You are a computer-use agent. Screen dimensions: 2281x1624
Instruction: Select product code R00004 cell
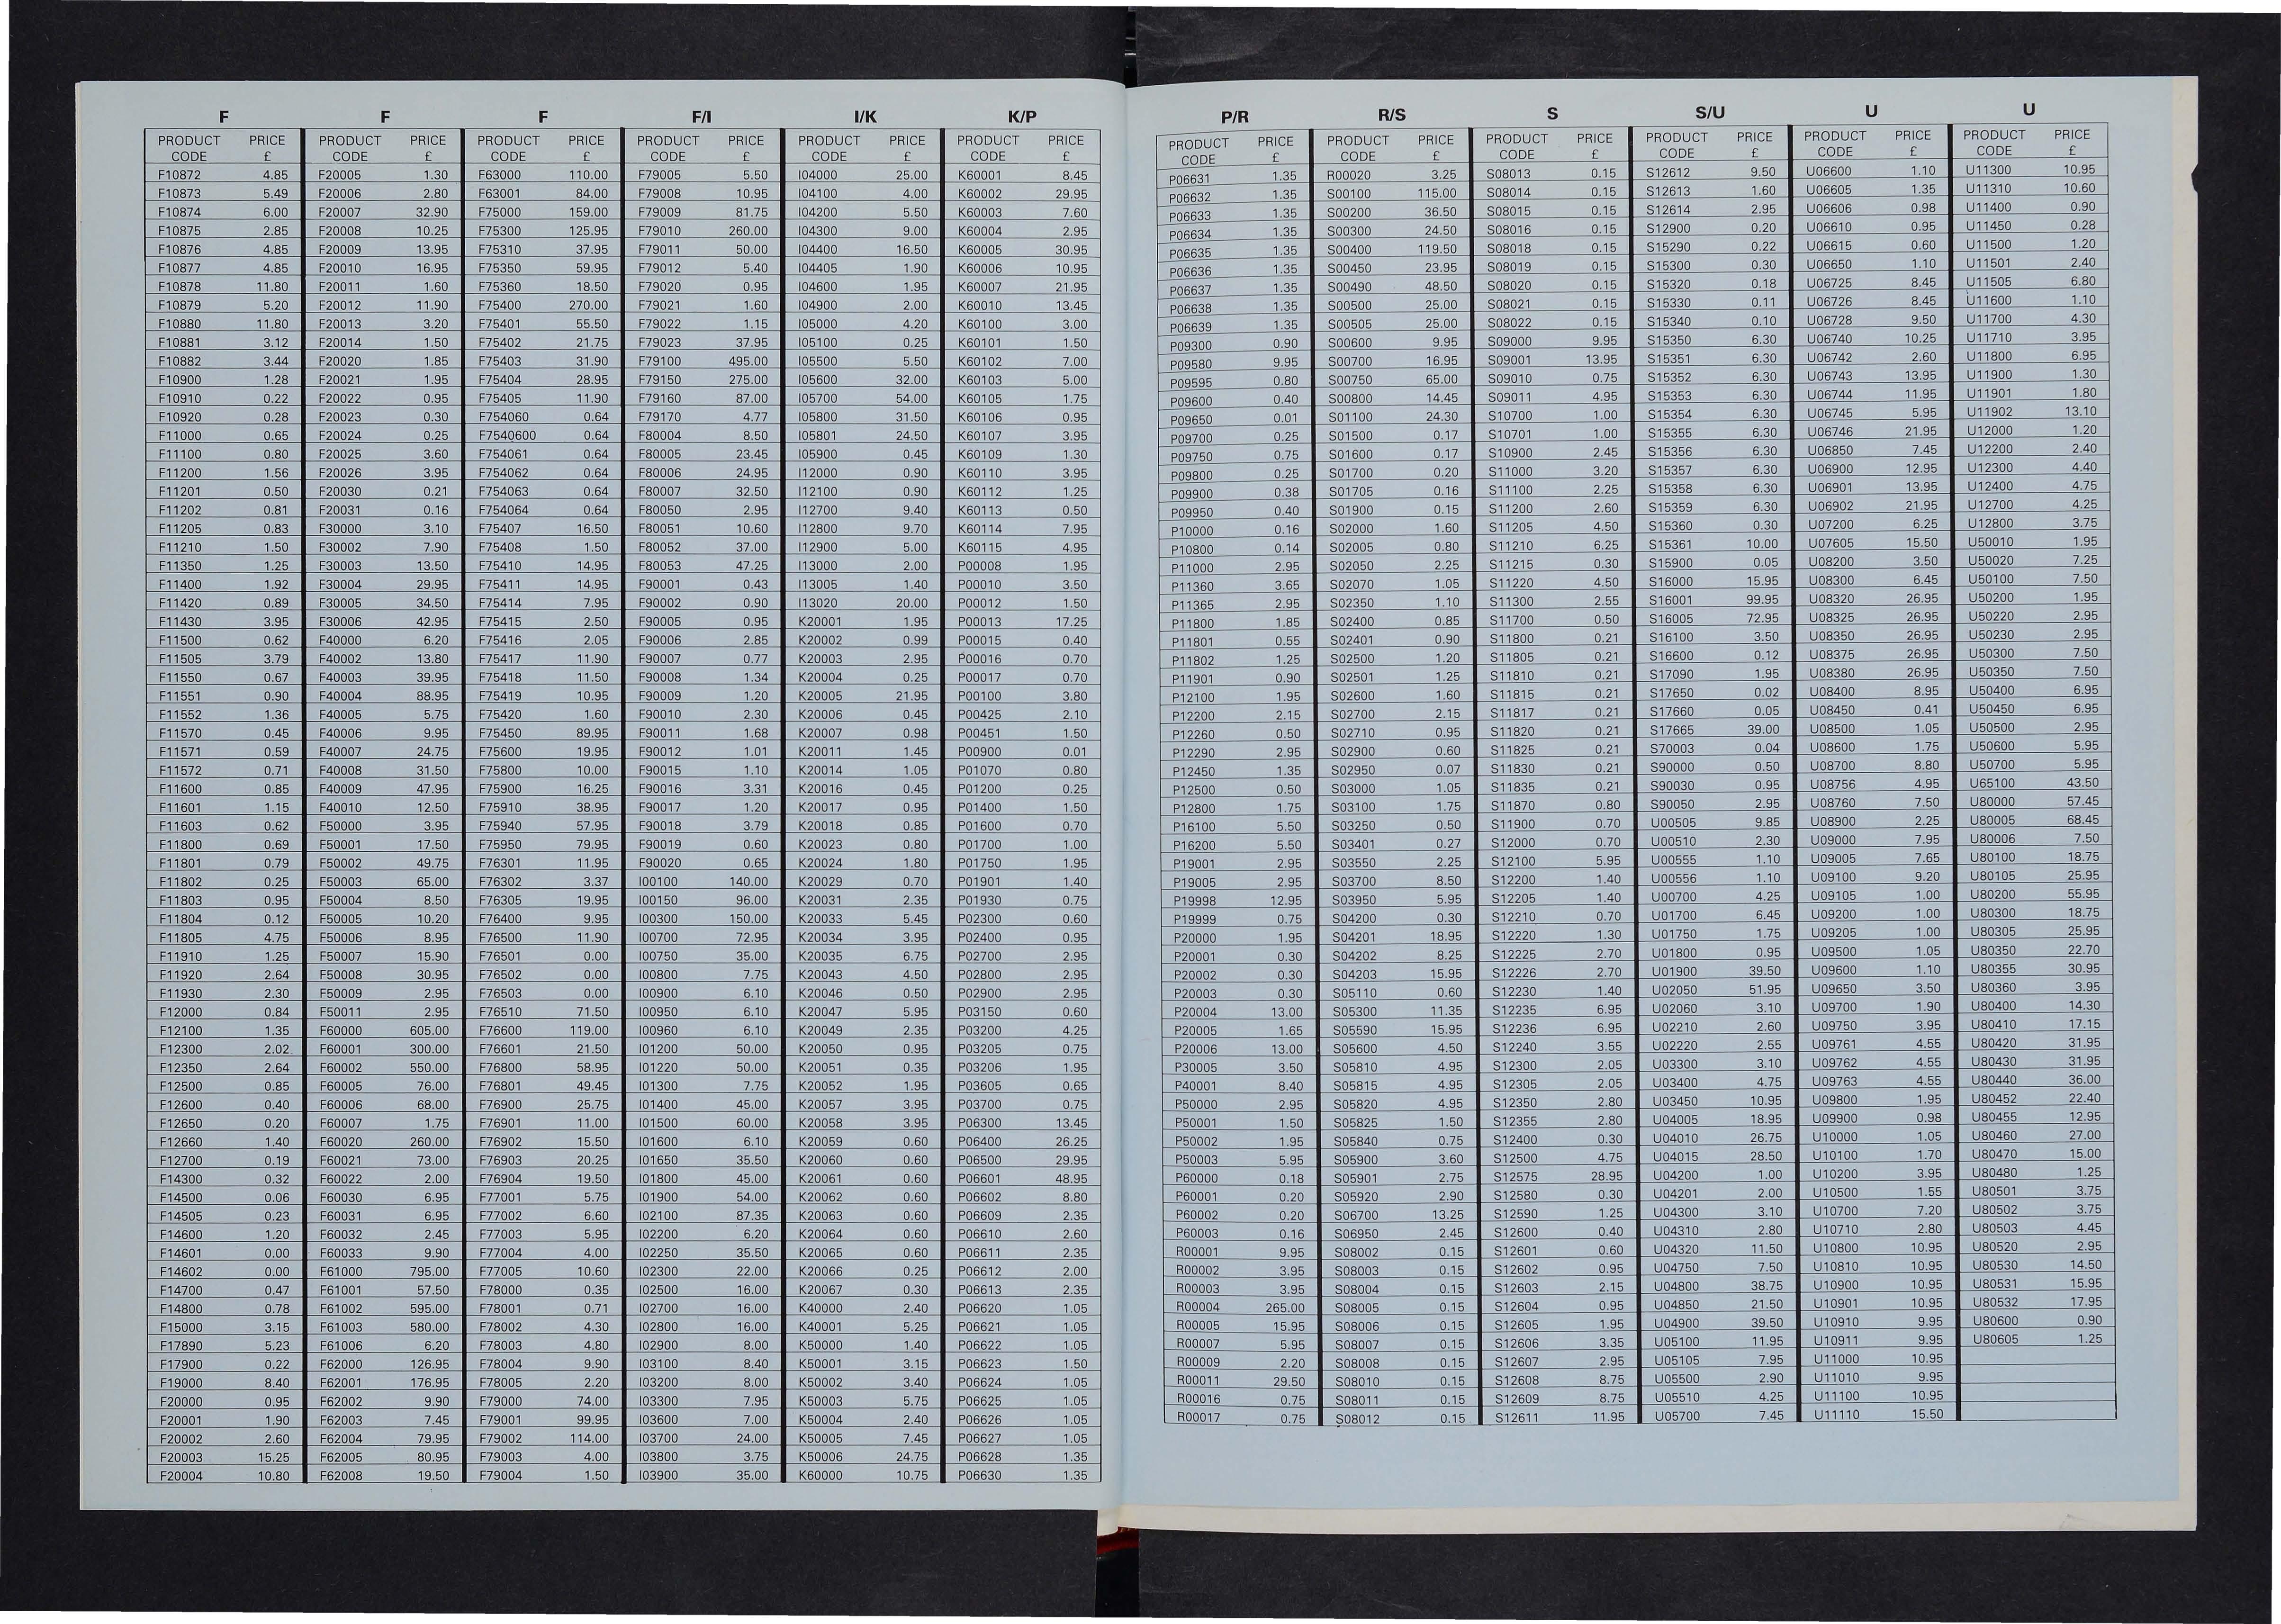pyautogui.click(x=1197, y=1307)
